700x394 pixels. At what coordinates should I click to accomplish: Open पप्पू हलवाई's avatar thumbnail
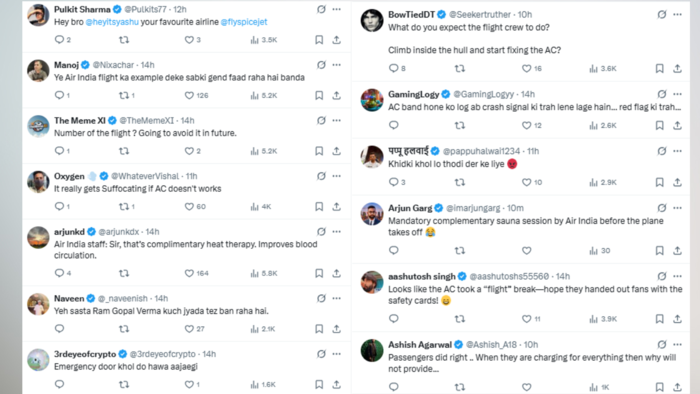coord(372,157)
